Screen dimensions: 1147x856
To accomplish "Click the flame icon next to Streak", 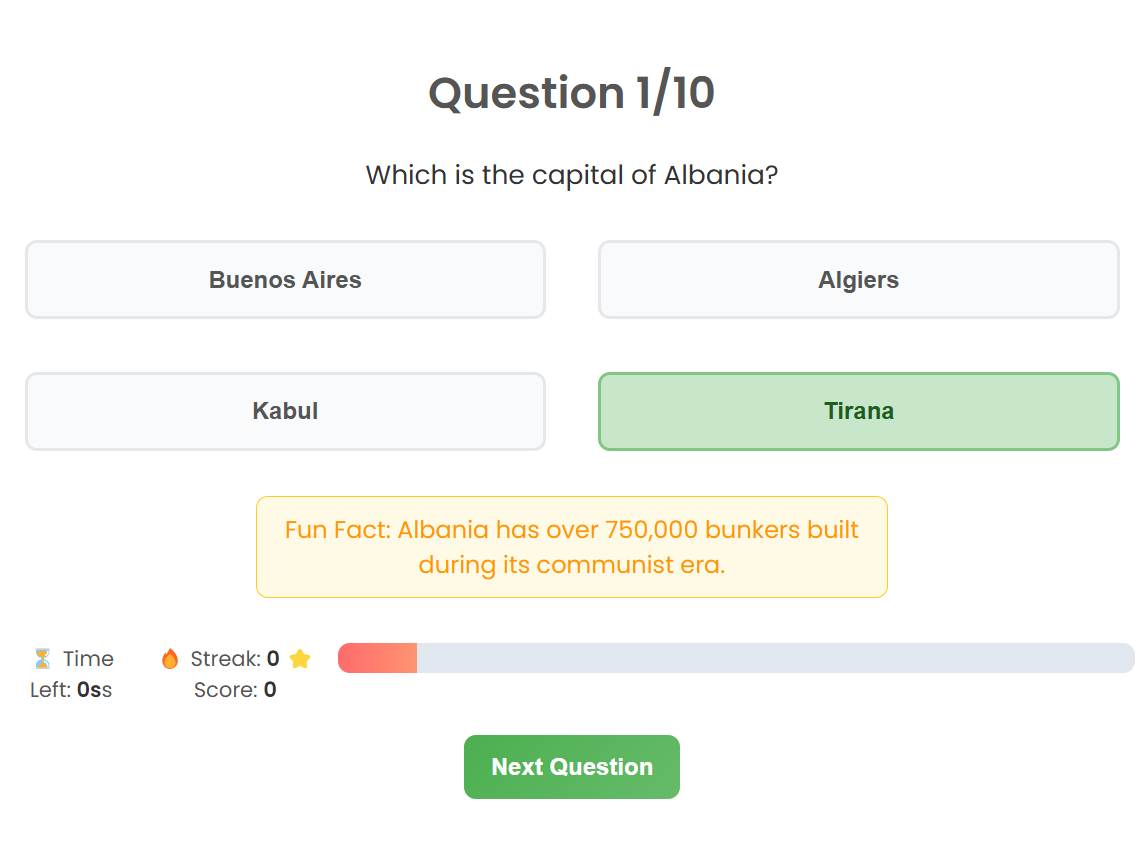I will click(170, 658).
